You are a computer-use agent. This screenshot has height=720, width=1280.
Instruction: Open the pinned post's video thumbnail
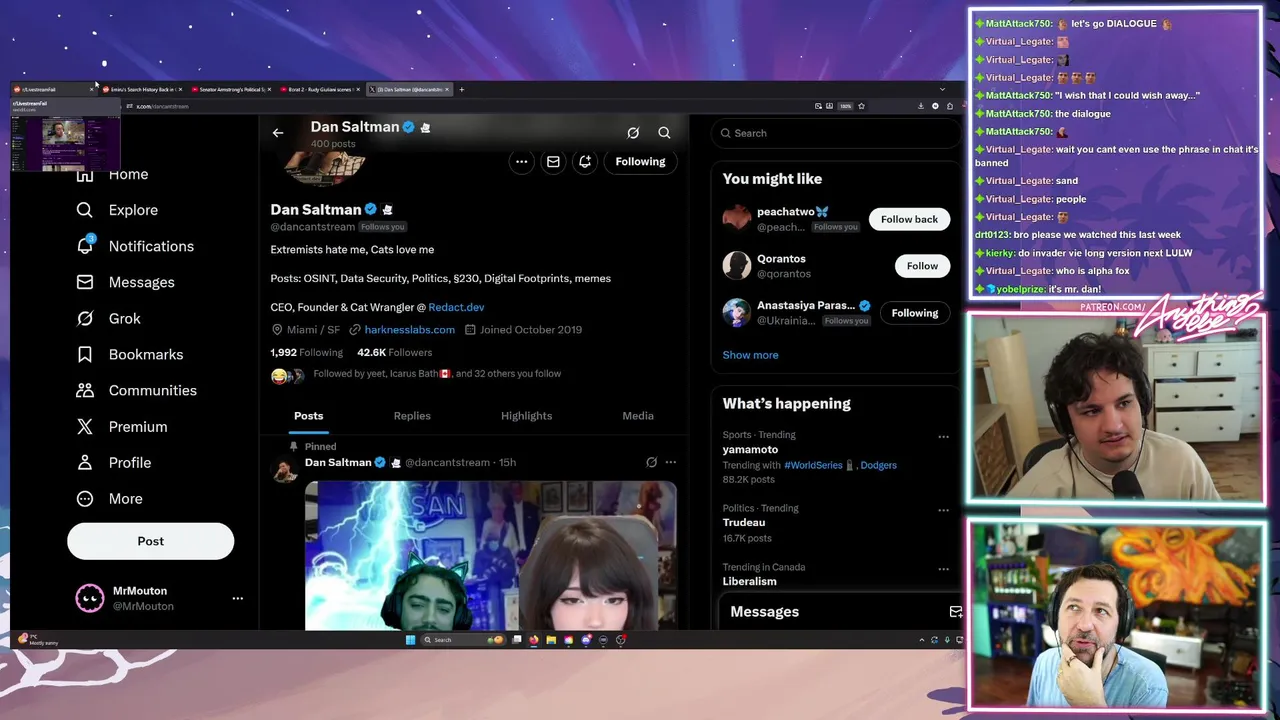tap(490, 555)
